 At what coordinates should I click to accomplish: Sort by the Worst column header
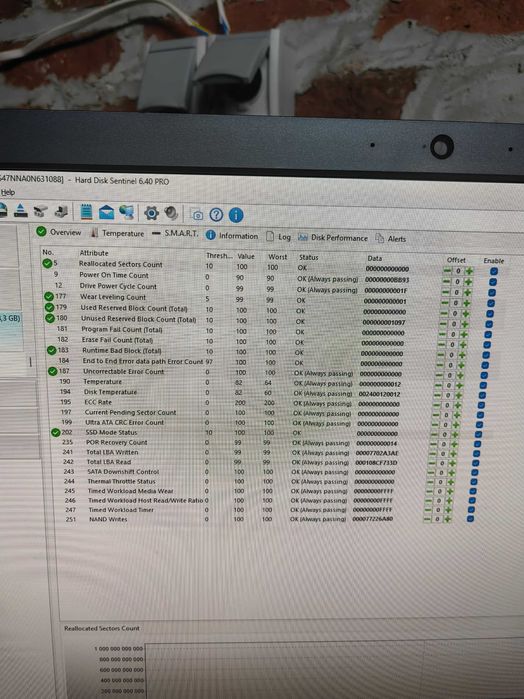coord(277,257)
